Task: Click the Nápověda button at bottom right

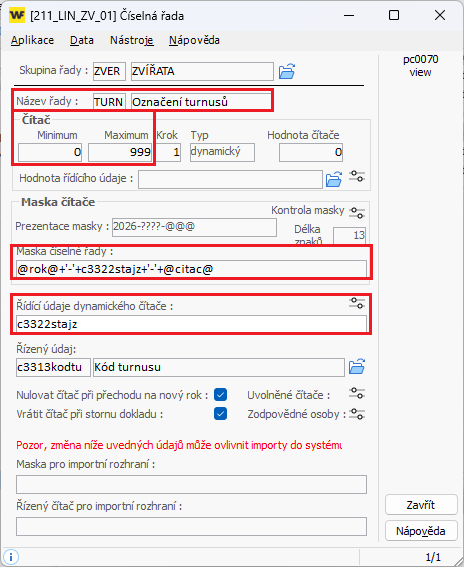Action: coord(421,531)
